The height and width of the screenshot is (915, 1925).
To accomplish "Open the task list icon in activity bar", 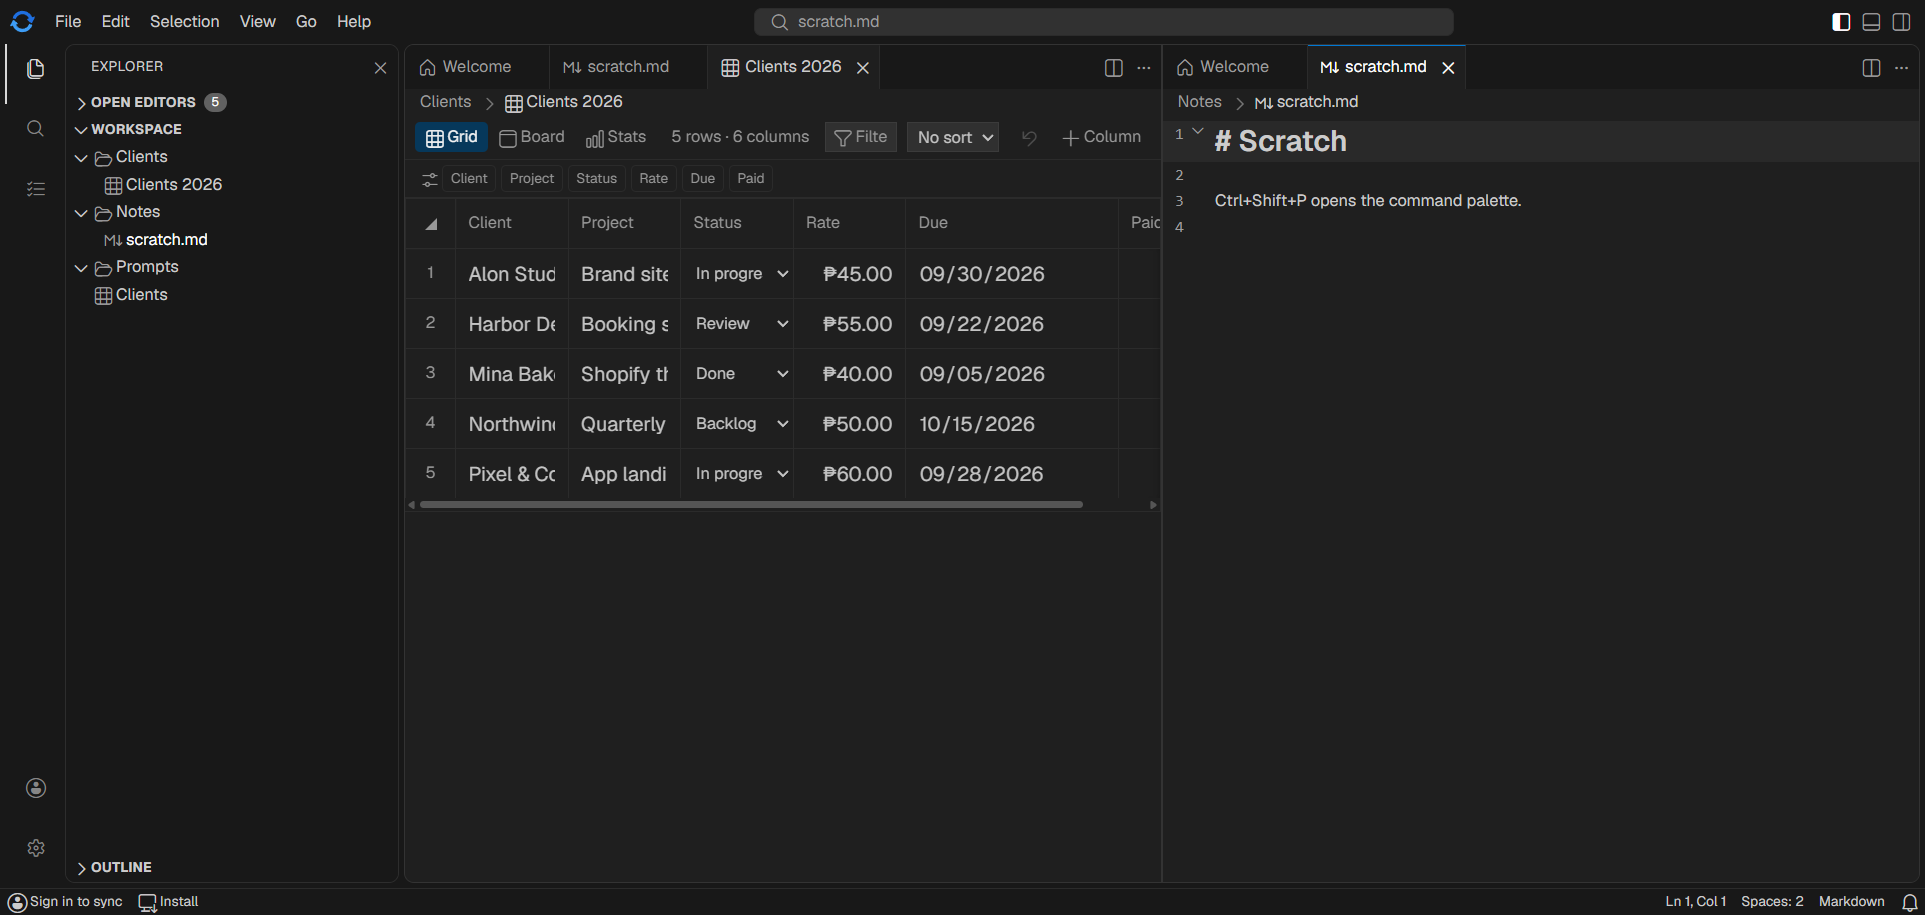I will pos(36,189).
